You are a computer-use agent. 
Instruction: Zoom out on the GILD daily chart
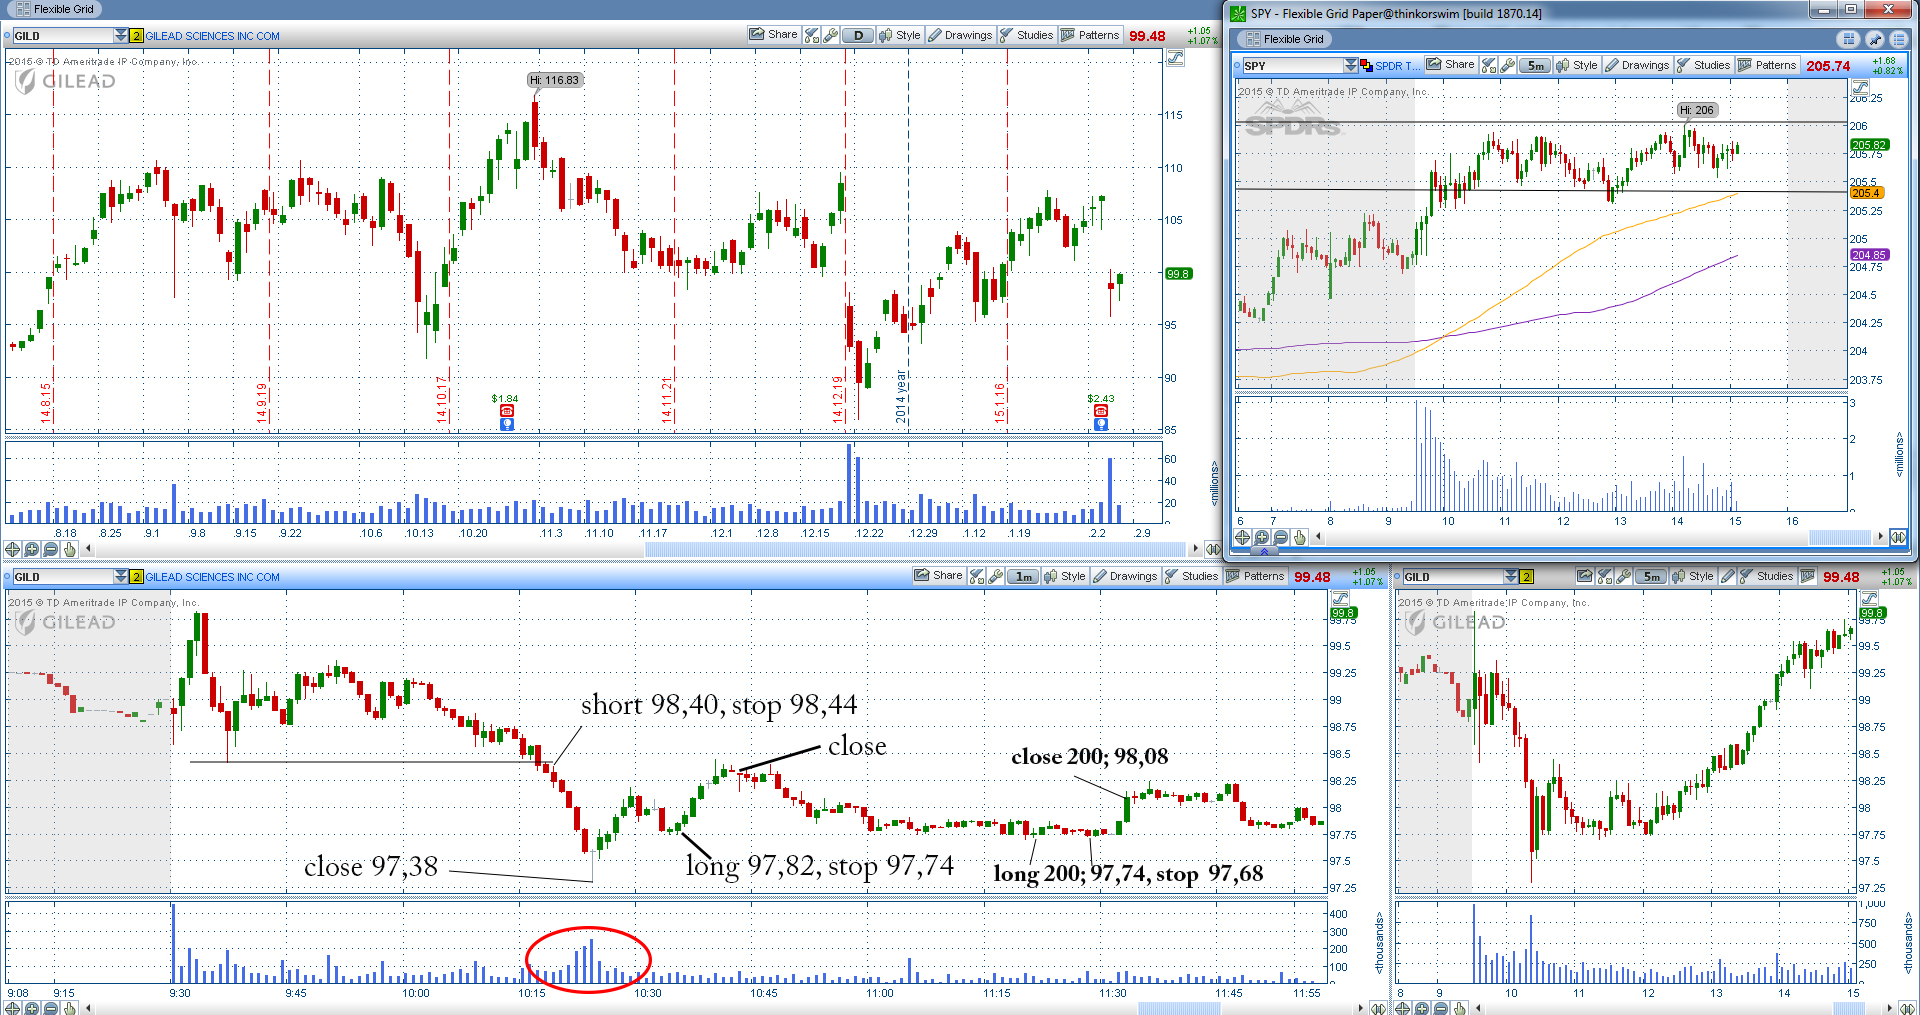(x=51, y=549)
